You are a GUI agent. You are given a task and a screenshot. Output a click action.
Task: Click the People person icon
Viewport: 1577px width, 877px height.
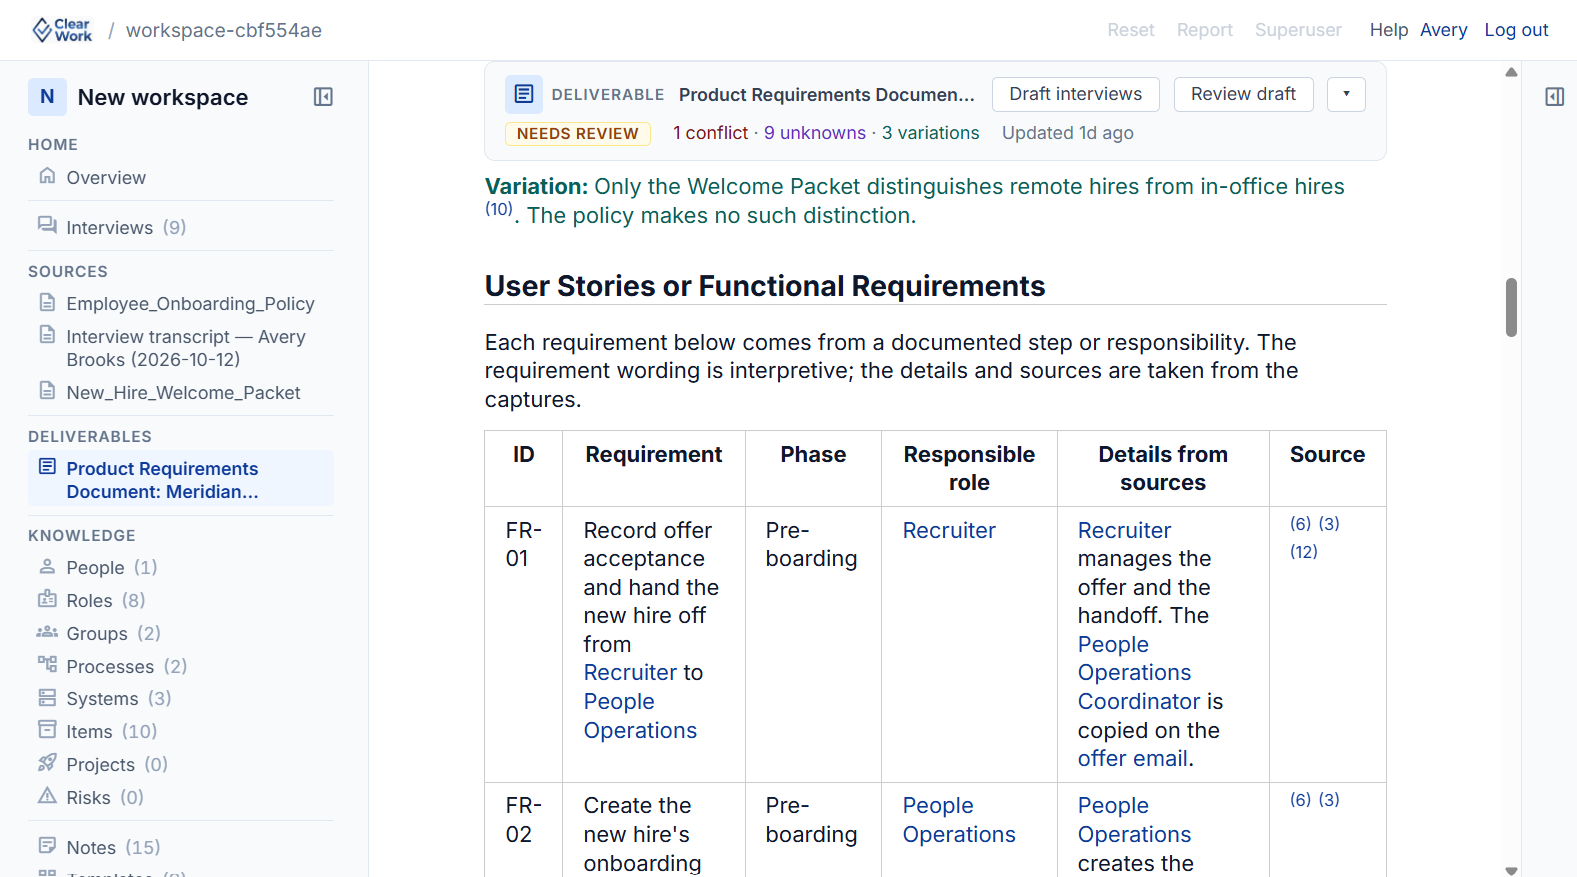[x=47, y=566]
